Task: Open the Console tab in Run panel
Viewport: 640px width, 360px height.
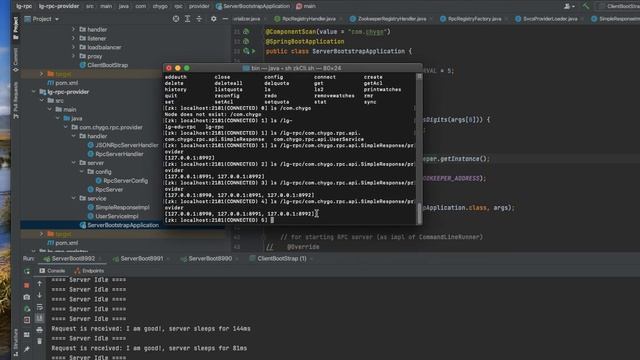Action: tap(52, 271)
